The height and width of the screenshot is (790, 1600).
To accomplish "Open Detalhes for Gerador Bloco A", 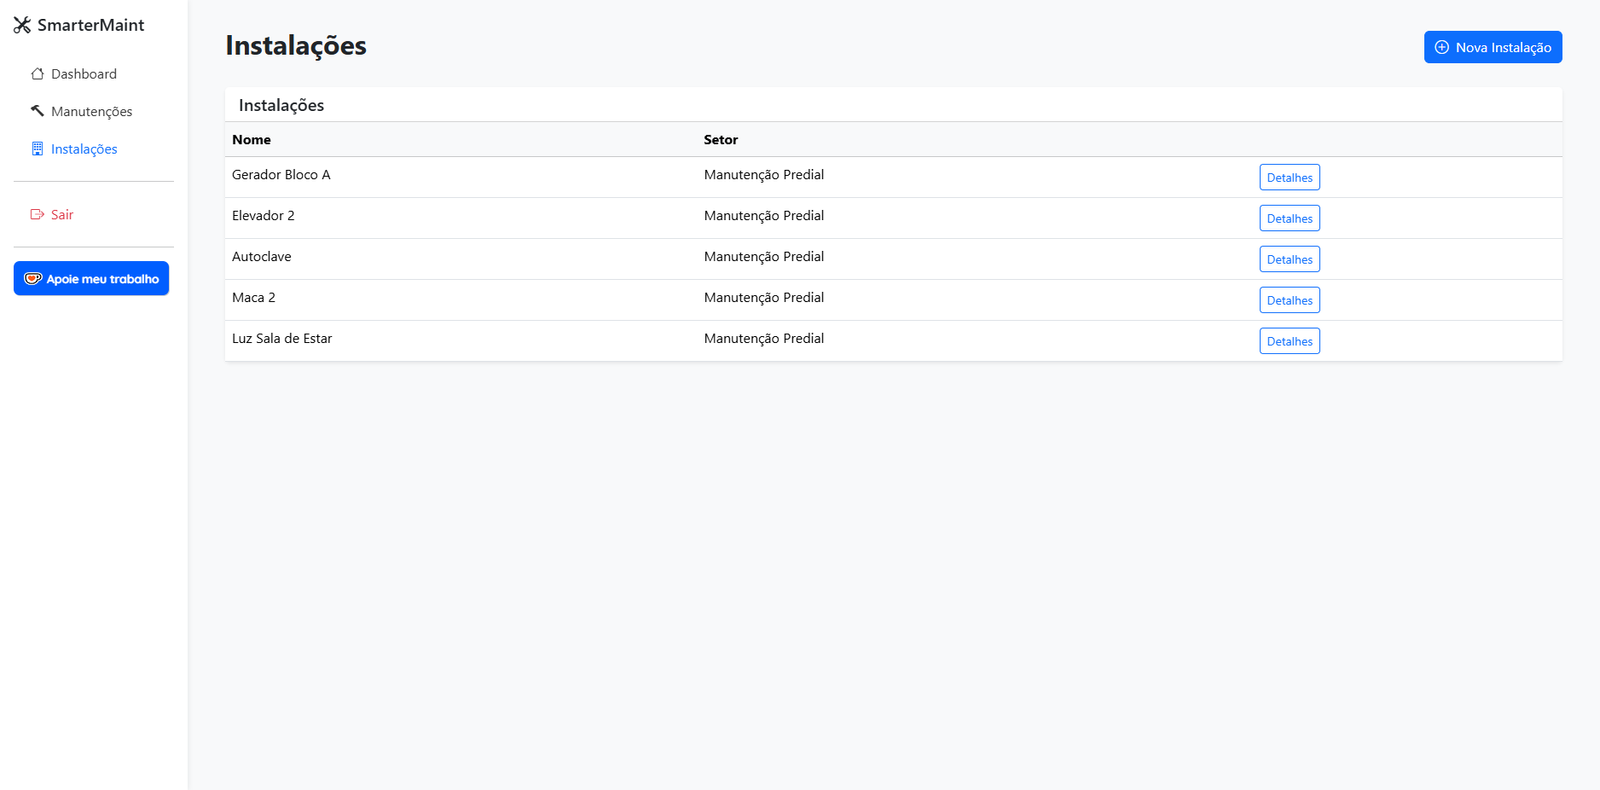I will [1289, 177].
